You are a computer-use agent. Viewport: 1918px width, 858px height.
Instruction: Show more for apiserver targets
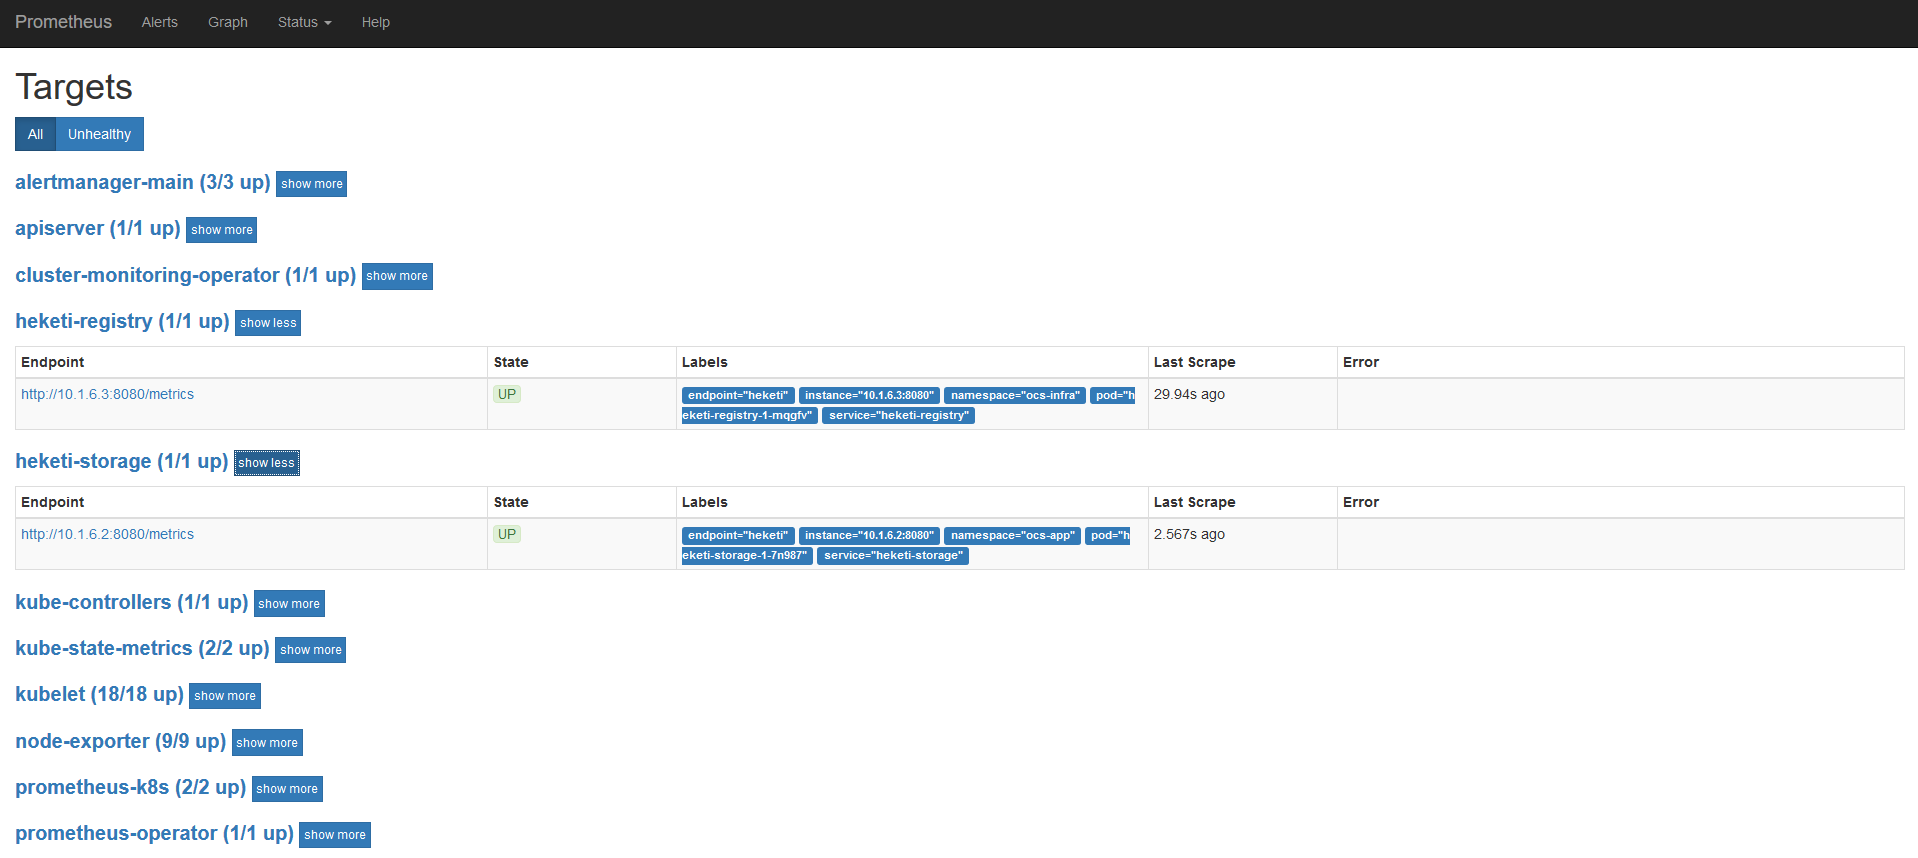coord(221,230)
